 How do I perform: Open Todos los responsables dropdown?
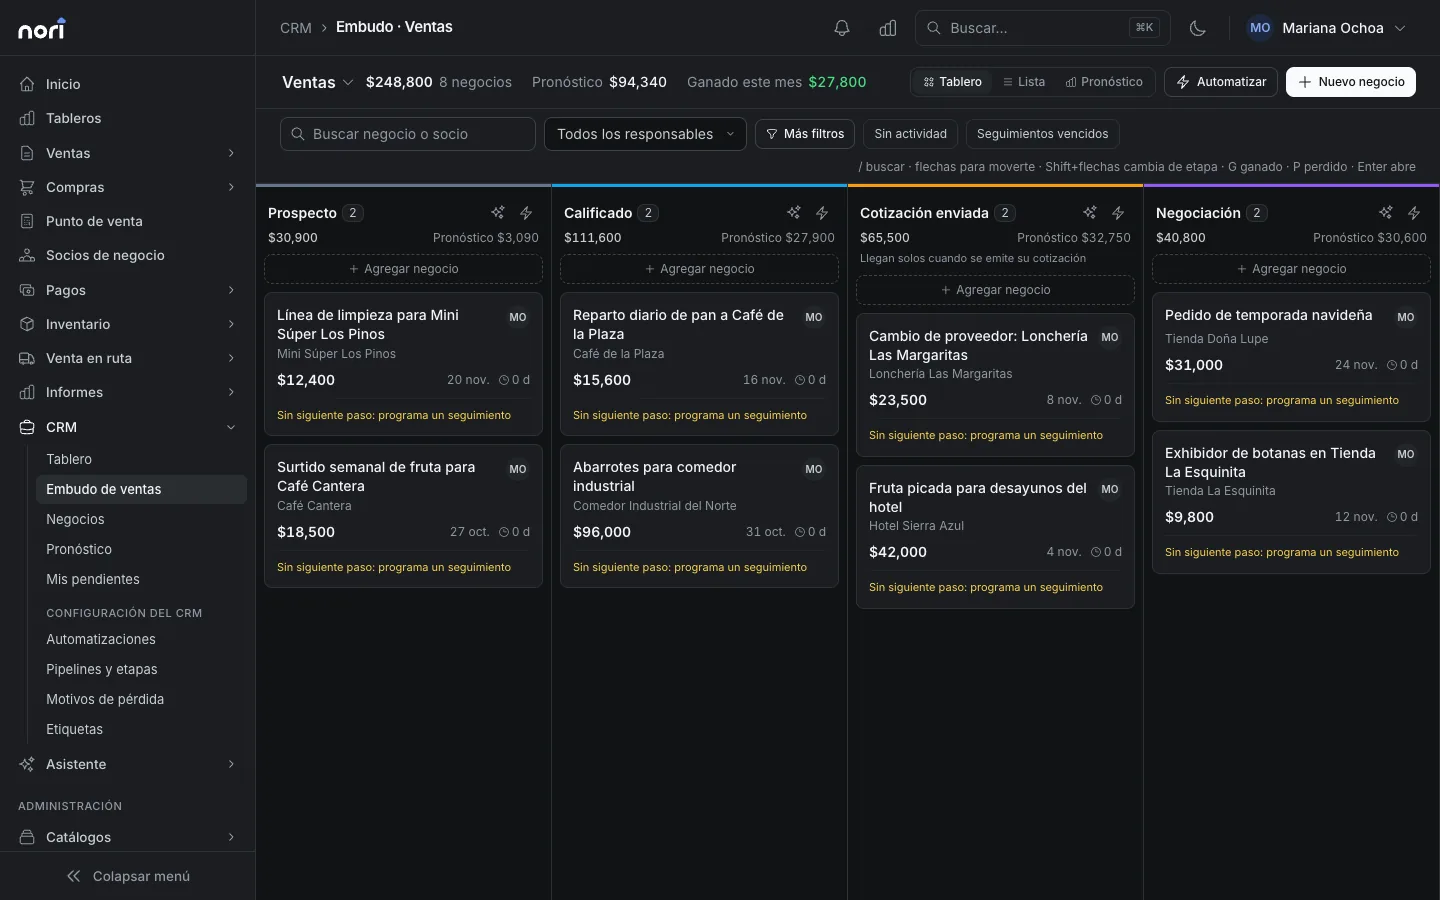645,134
